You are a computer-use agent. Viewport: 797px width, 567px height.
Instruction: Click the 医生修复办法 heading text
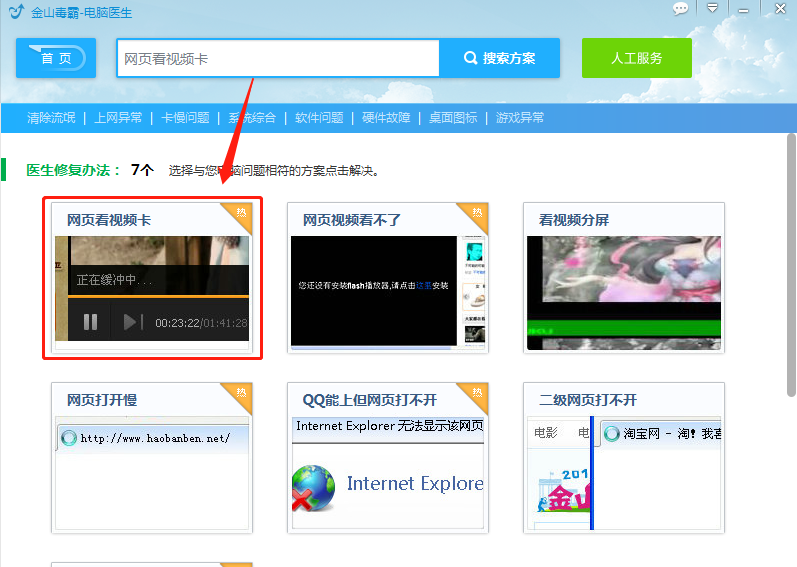pyautogui.click(x=73, y=170)
